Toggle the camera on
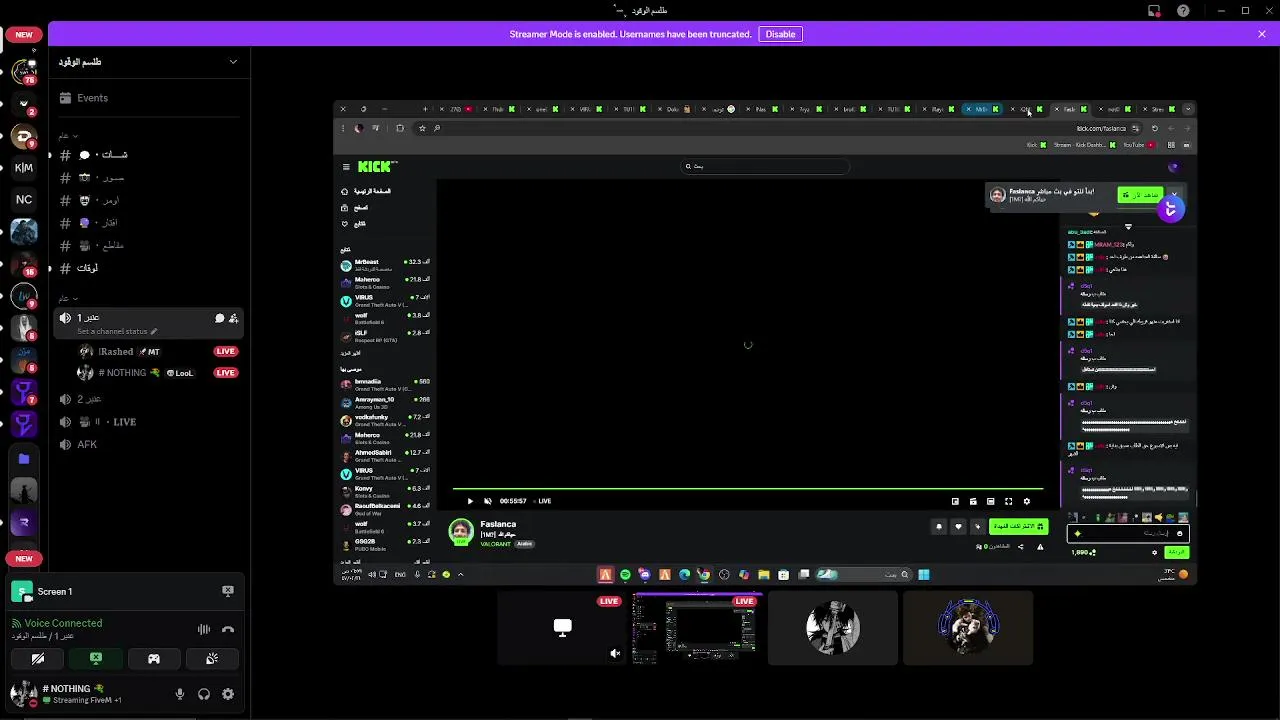Image resolution: width=1280 pixels, height=720 pixels. [x=38, y=659]
